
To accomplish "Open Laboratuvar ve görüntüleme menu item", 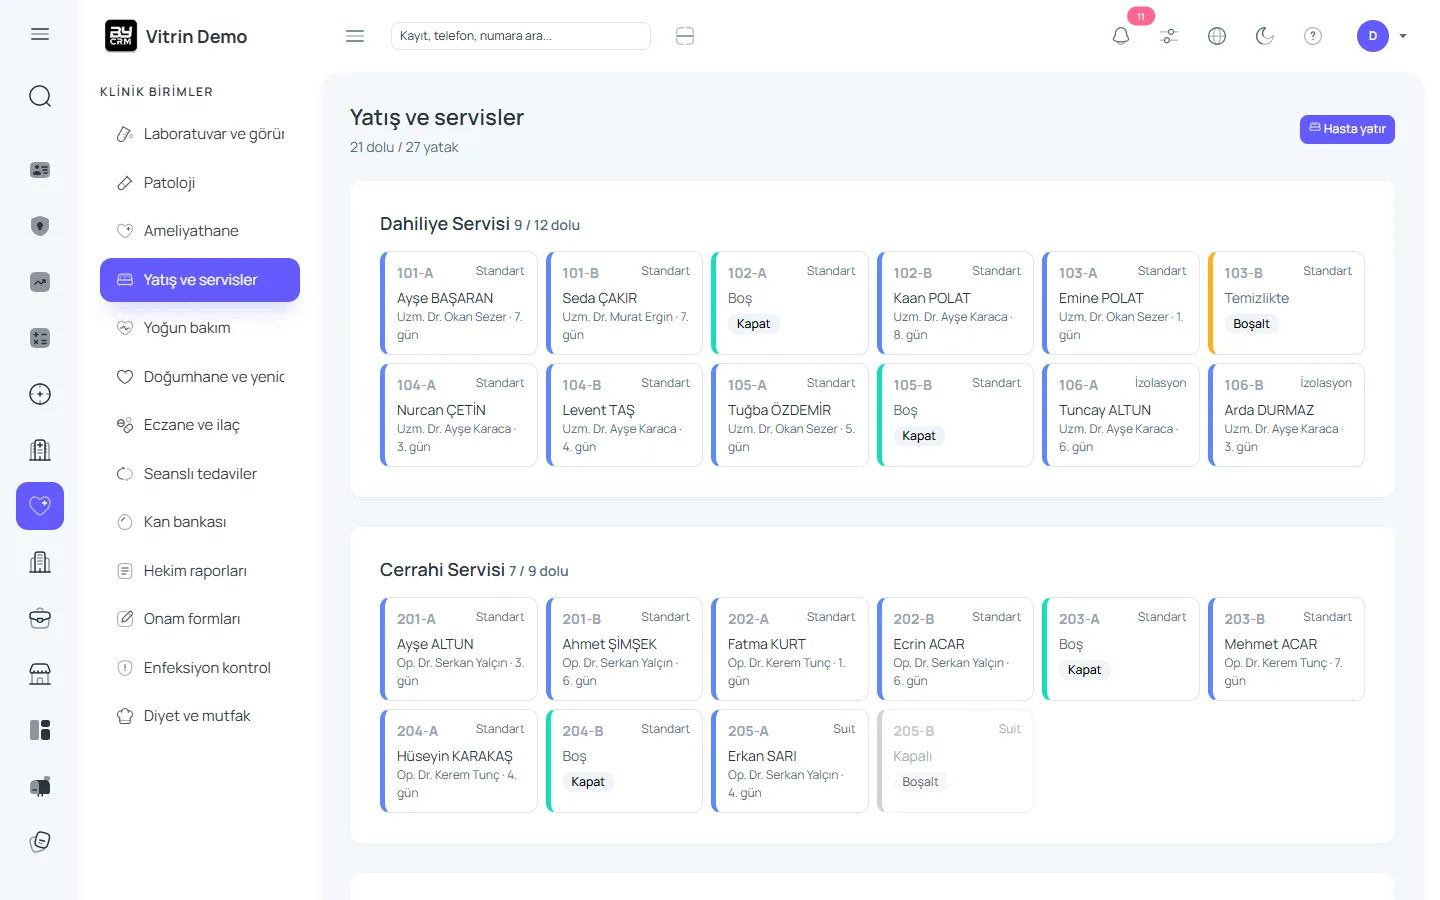I will [200, 134].
